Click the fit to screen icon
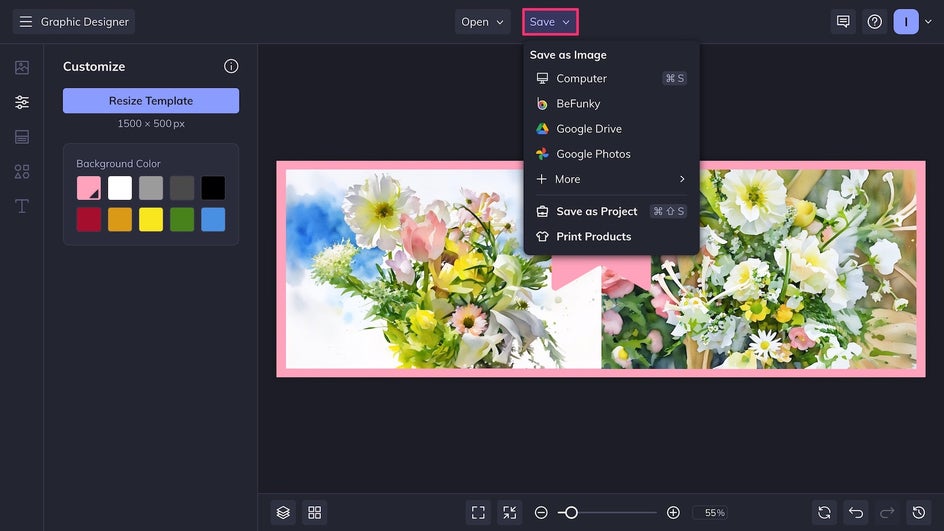The width and height of the screenshot is (944, 531). click(x=478, y=512)
